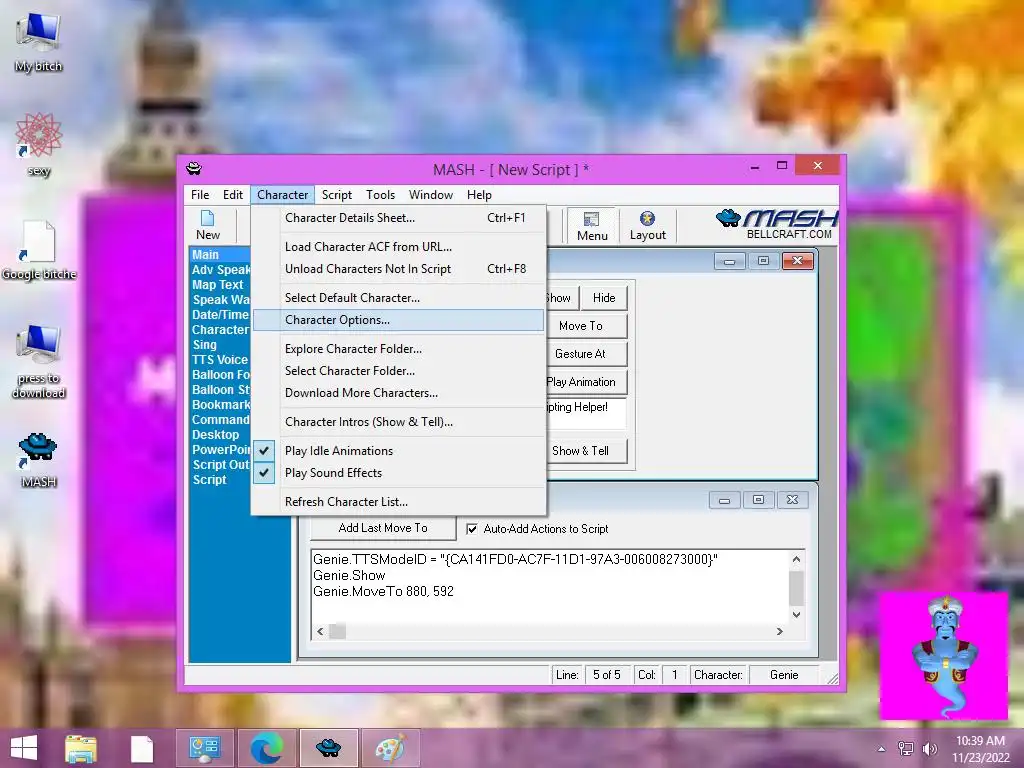Choose Character Details Sheet menu entry
The height and width of the screenshot is (768, 1024).
[398, 218]
